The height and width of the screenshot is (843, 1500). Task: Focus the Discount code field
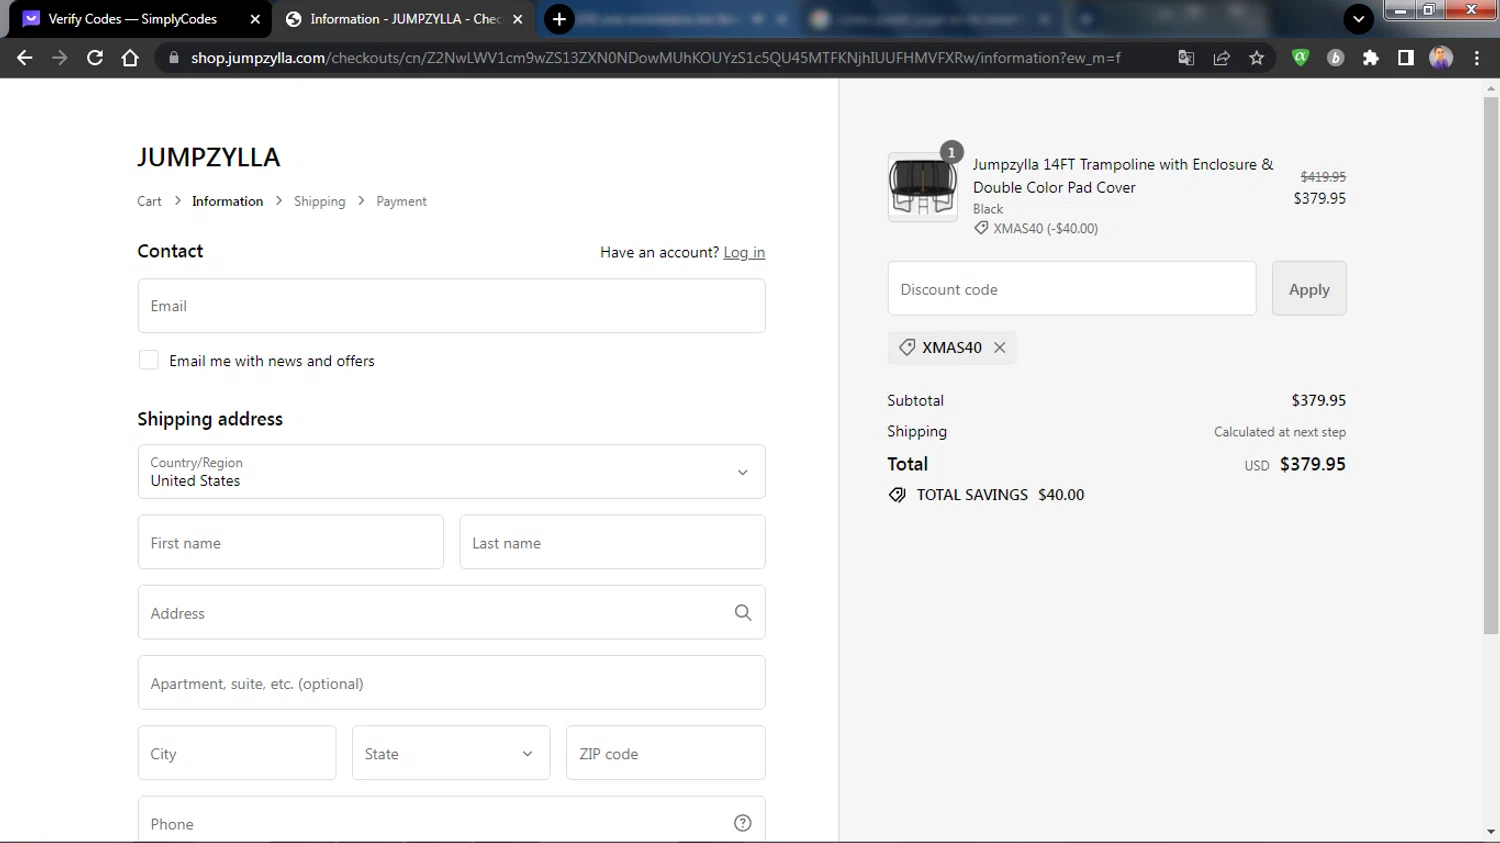(x=1072, y=289)
